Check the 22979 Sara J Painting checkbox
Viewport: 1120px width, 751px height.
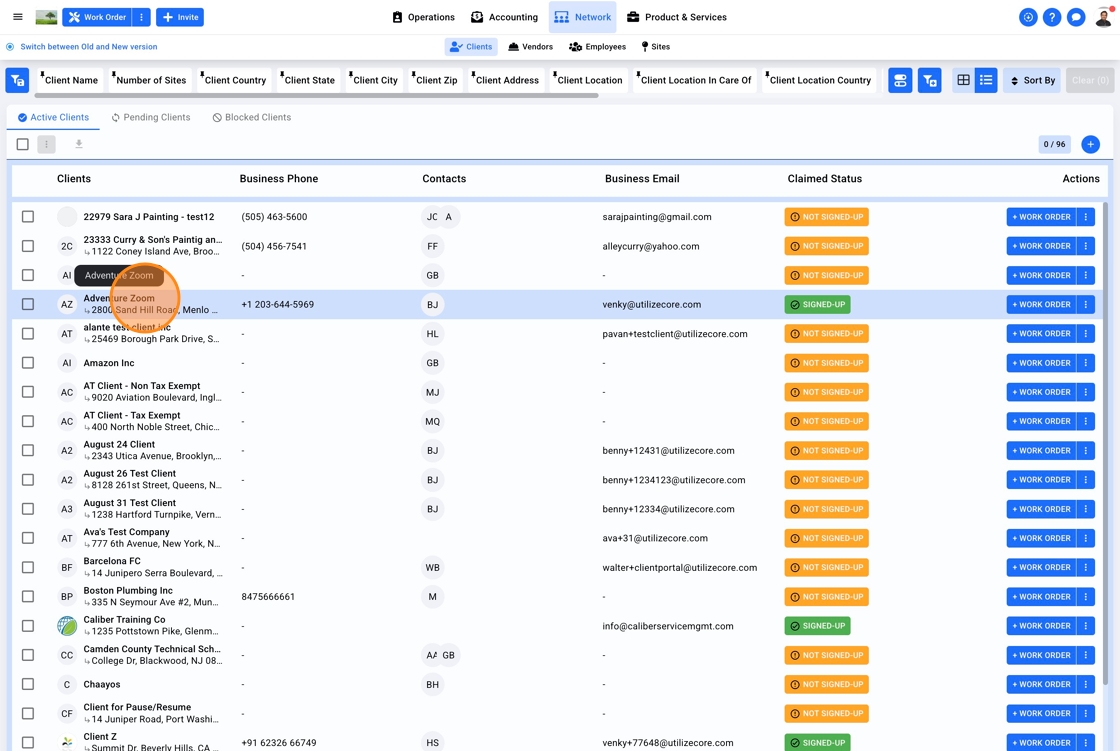28,217
